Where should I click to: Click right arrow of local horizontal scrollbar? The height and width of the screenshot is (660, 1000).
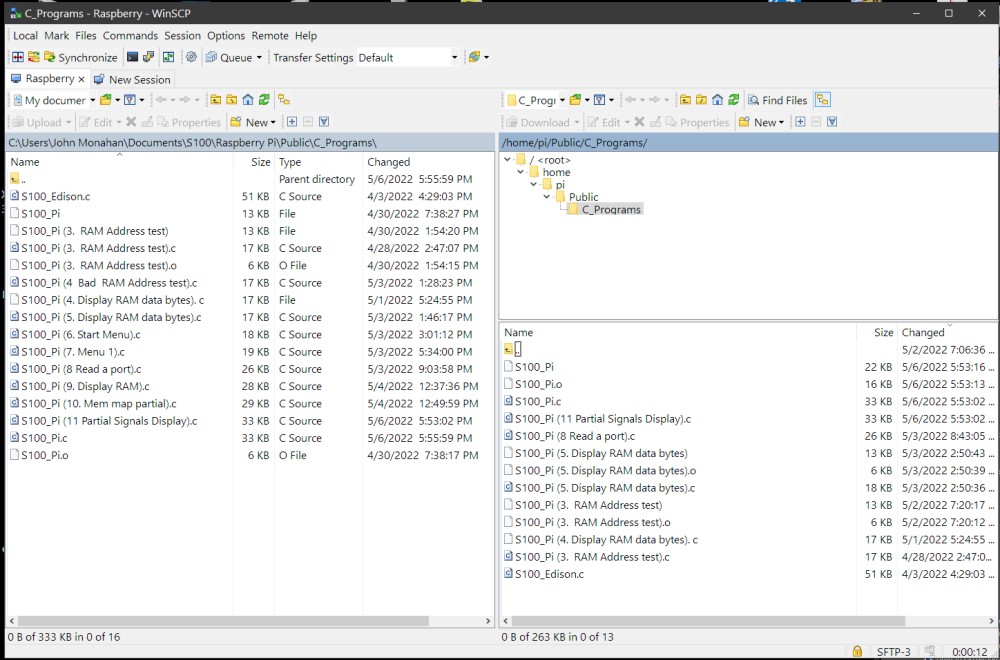pyautogui.click(x=488, y=620)
